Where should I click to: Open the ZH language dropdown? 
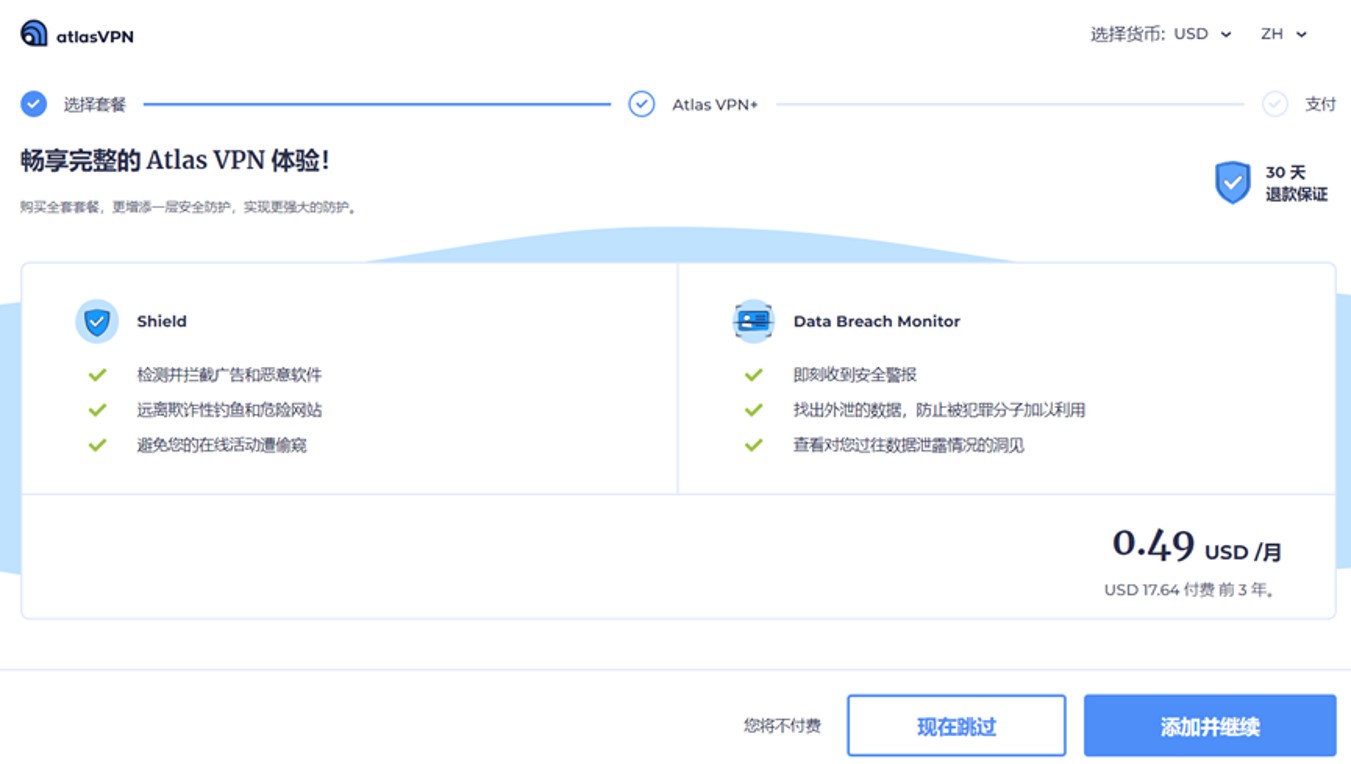tap(1284, 34)
